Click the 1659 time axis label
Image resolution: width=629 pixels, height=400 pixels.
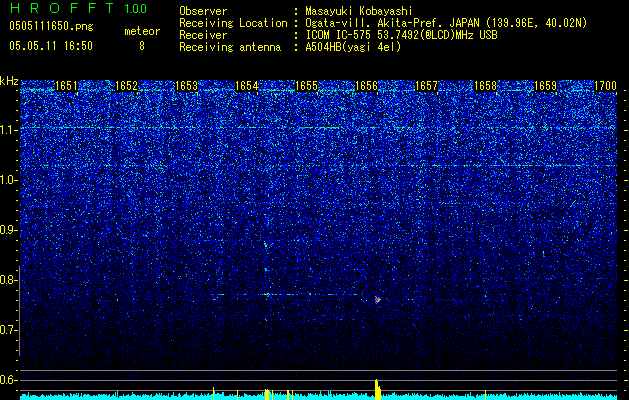[x=546, y=86]
